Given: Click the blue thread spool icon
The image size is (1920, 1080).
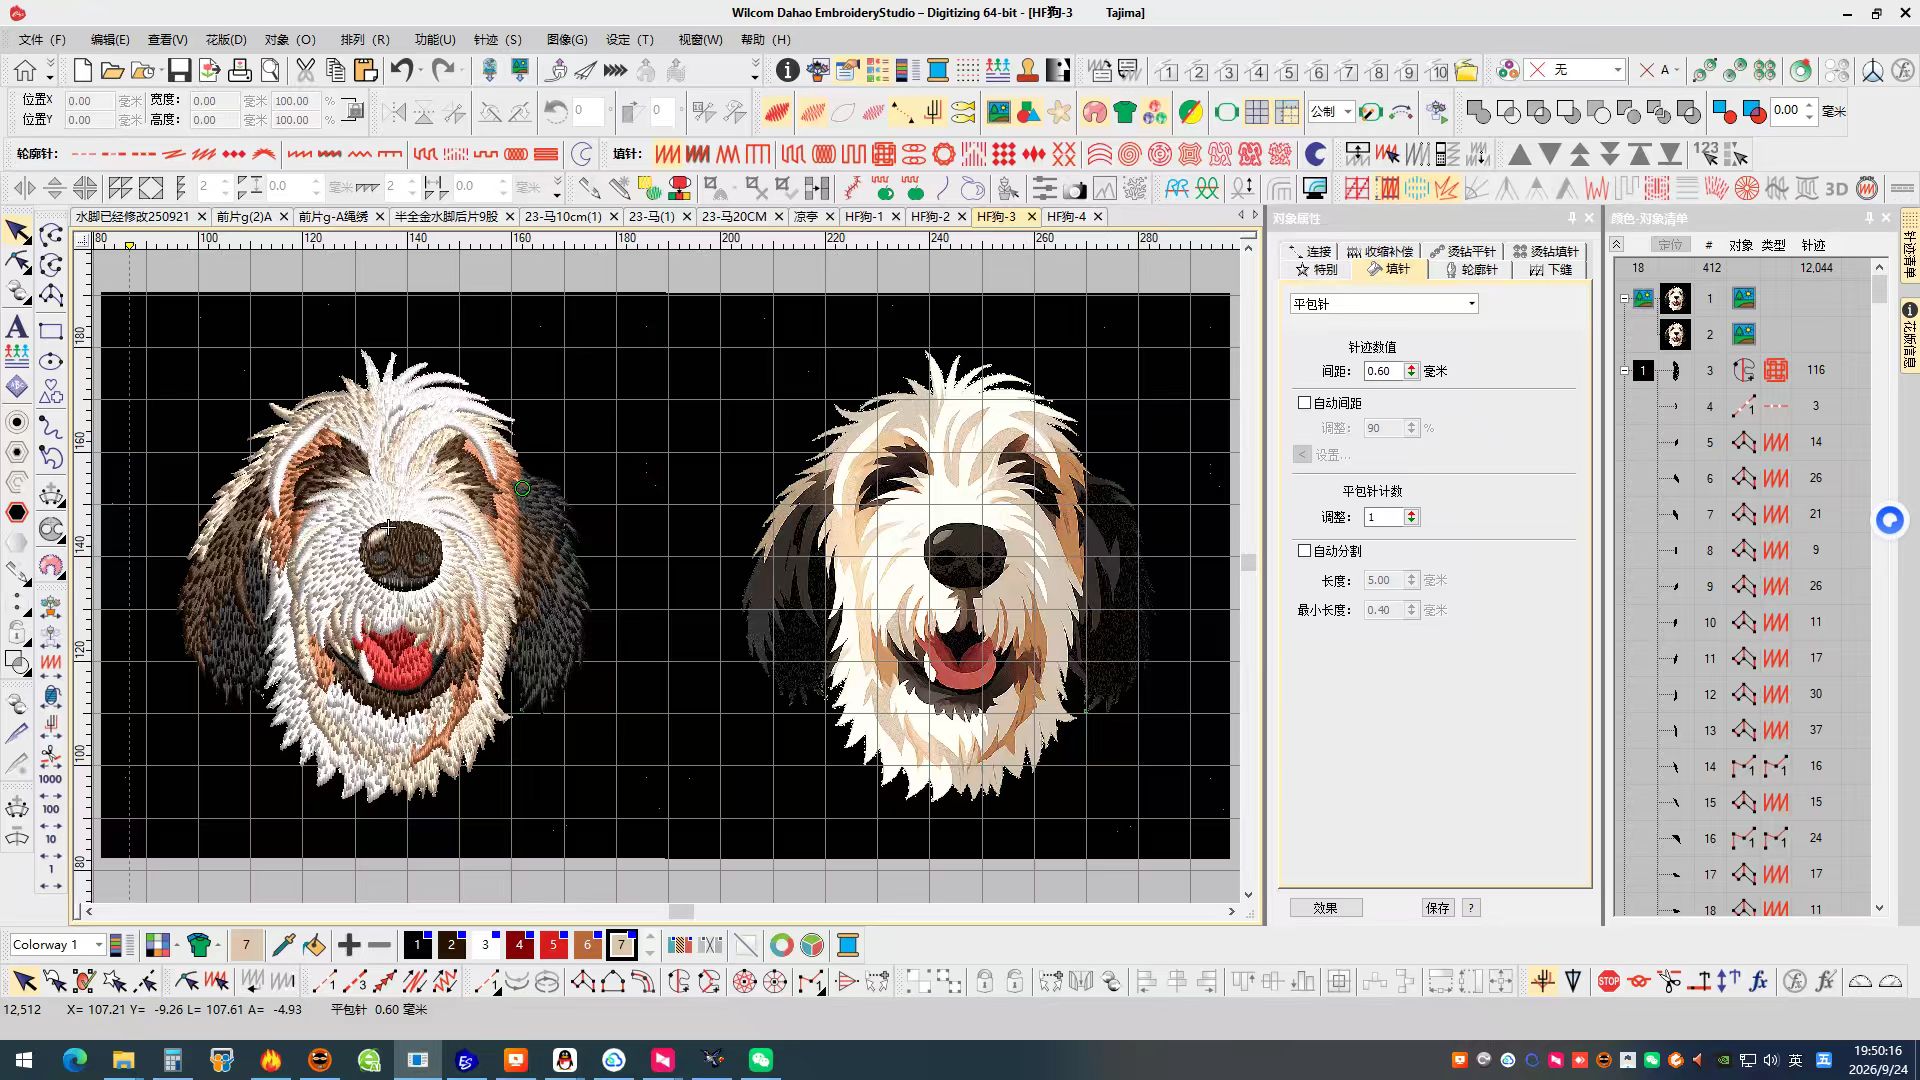Looking at the screenshot, I should click(848, 945).
